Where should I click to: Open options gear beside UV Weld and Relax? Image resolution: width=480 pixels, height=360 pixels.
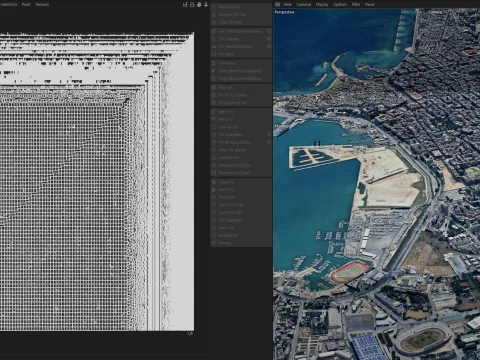click(269, 46)
